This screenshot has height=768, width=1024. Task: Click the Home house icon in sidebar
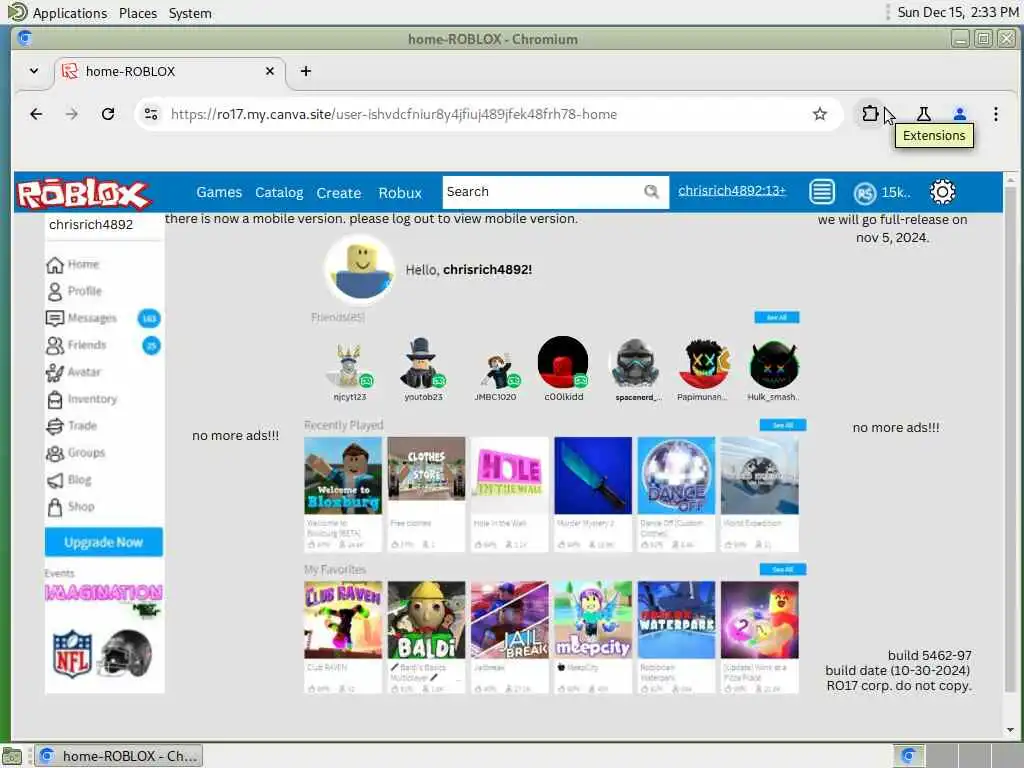point(55,264)
